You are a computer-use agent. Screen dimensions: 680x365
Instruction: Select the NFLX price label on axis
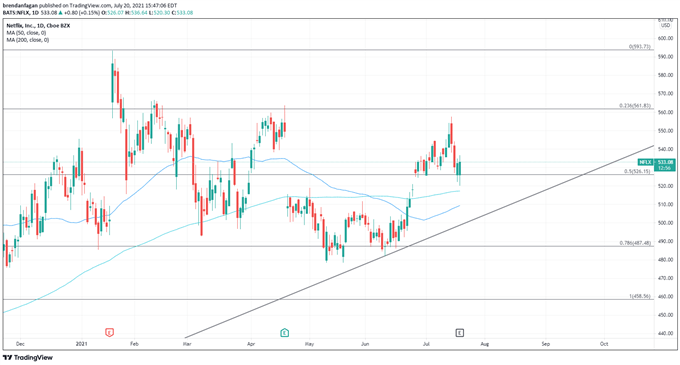[x=645, y=162]
